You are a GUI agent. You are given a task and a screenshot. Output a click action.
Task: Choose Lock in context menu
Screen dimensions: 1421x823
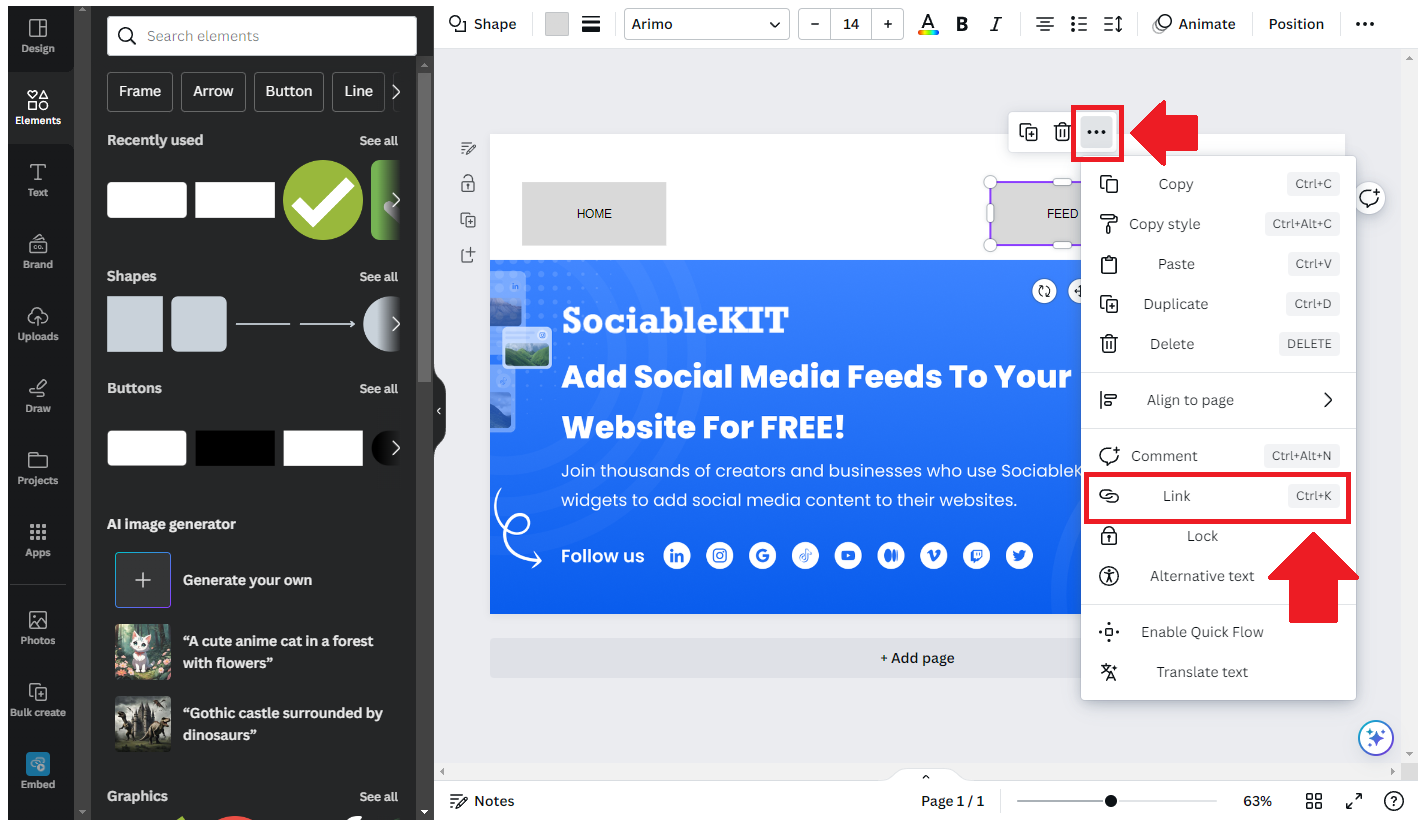1218,536
